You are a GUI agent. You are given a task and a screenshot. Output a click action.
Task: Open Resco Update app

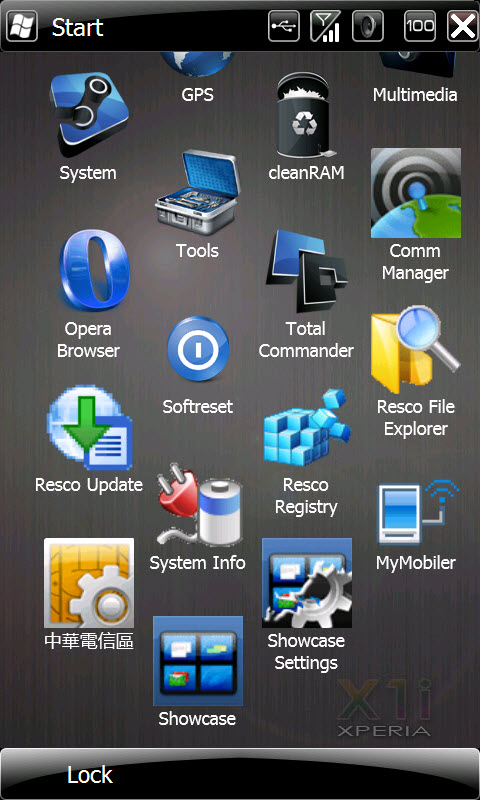(x=89, y=427)
